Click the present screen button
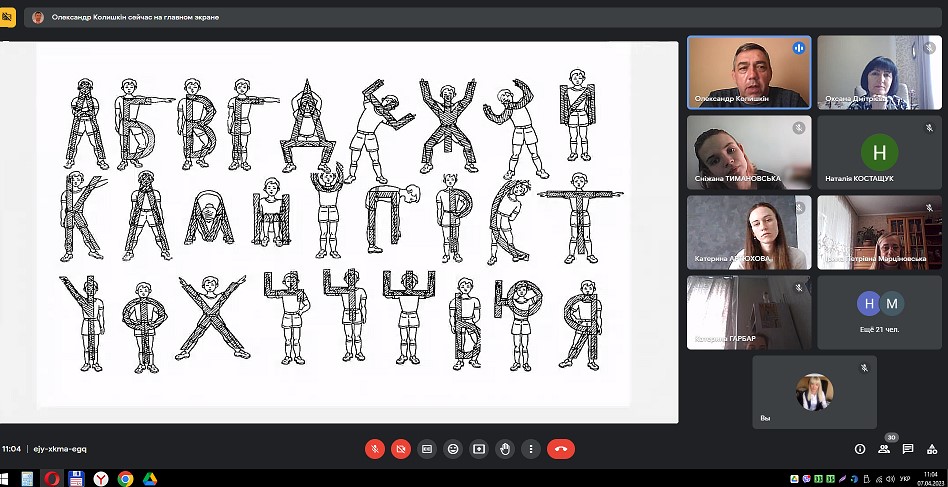The width and height of the screenshot is (948, 487). [x=479, y=449]
